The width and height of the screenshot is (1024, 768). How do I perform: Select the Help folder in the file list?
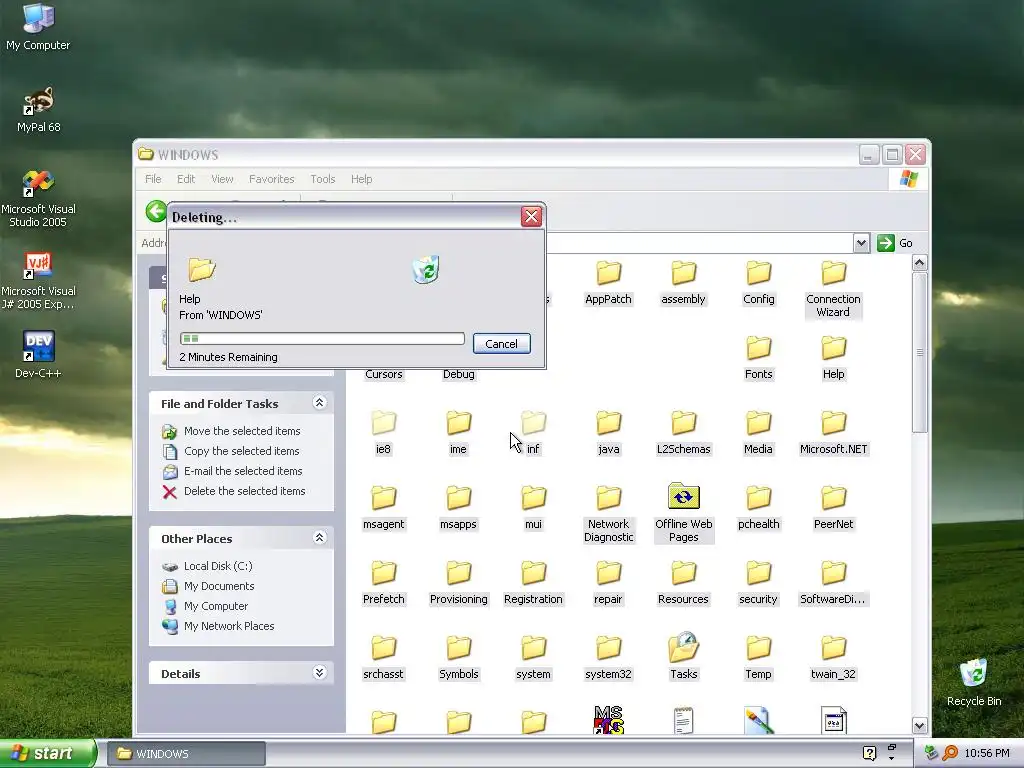coord(833,358)
